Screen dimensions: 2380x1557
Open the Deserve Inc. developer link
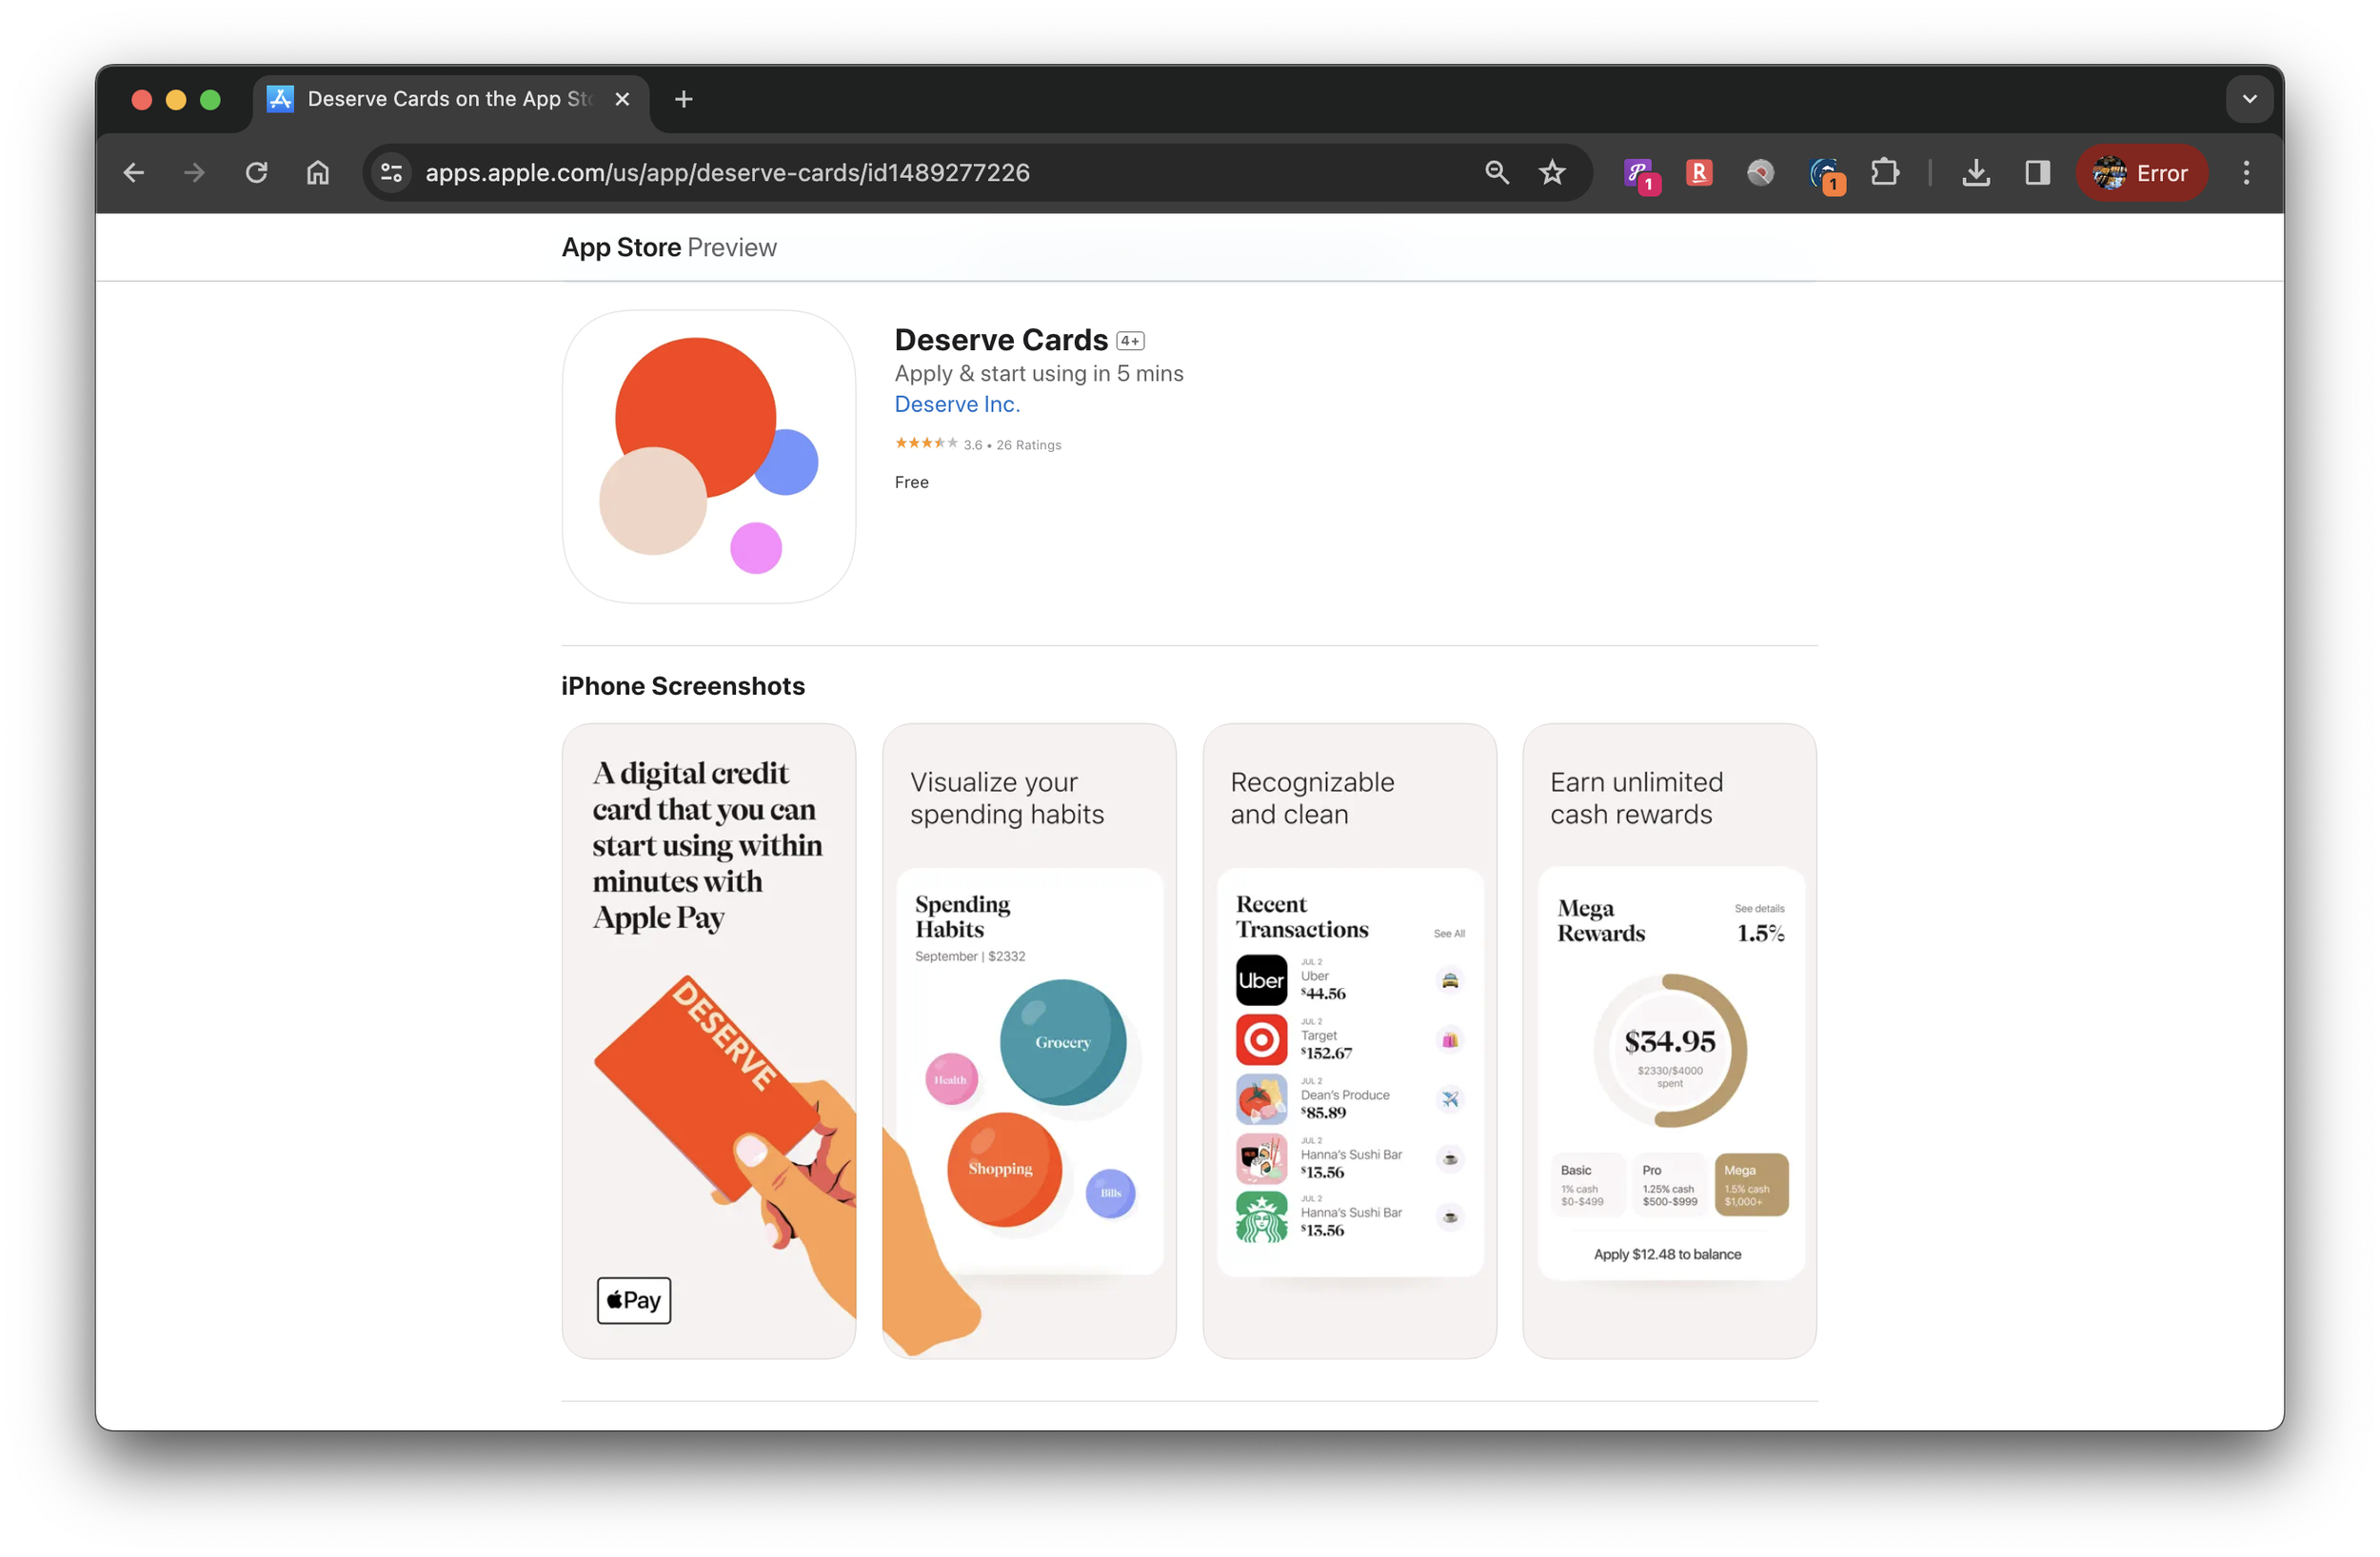click(956, 404)
